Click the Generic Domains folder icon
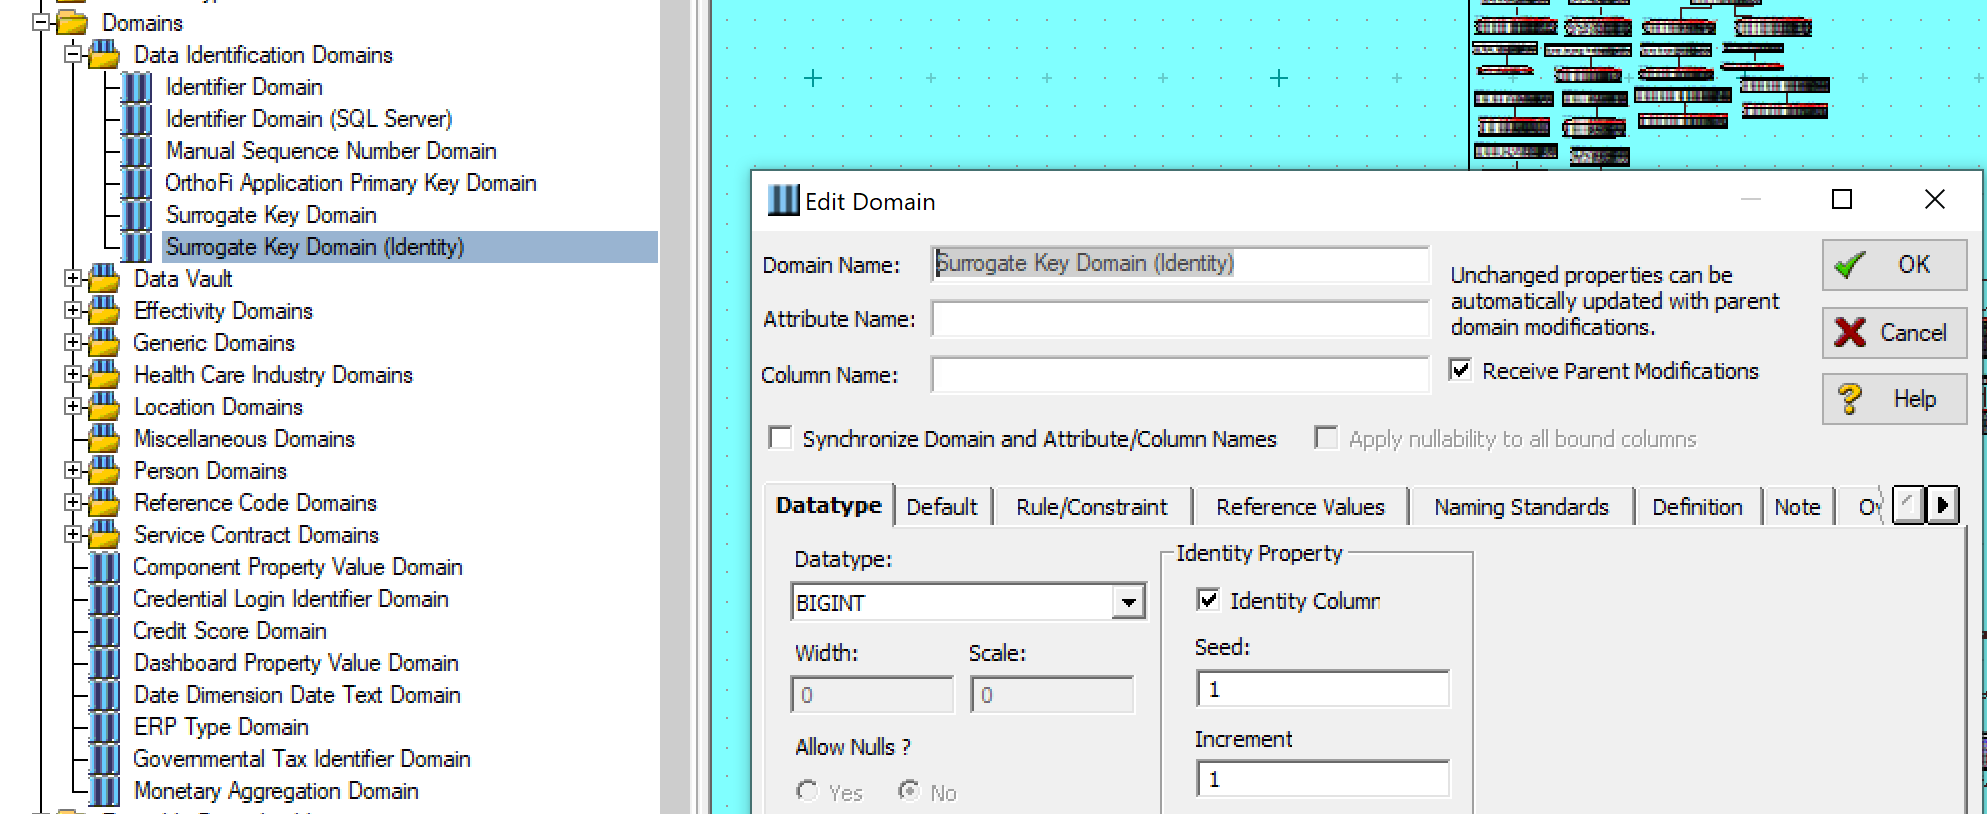Screen dimensions: 1987x814 [x=104, y=343]
